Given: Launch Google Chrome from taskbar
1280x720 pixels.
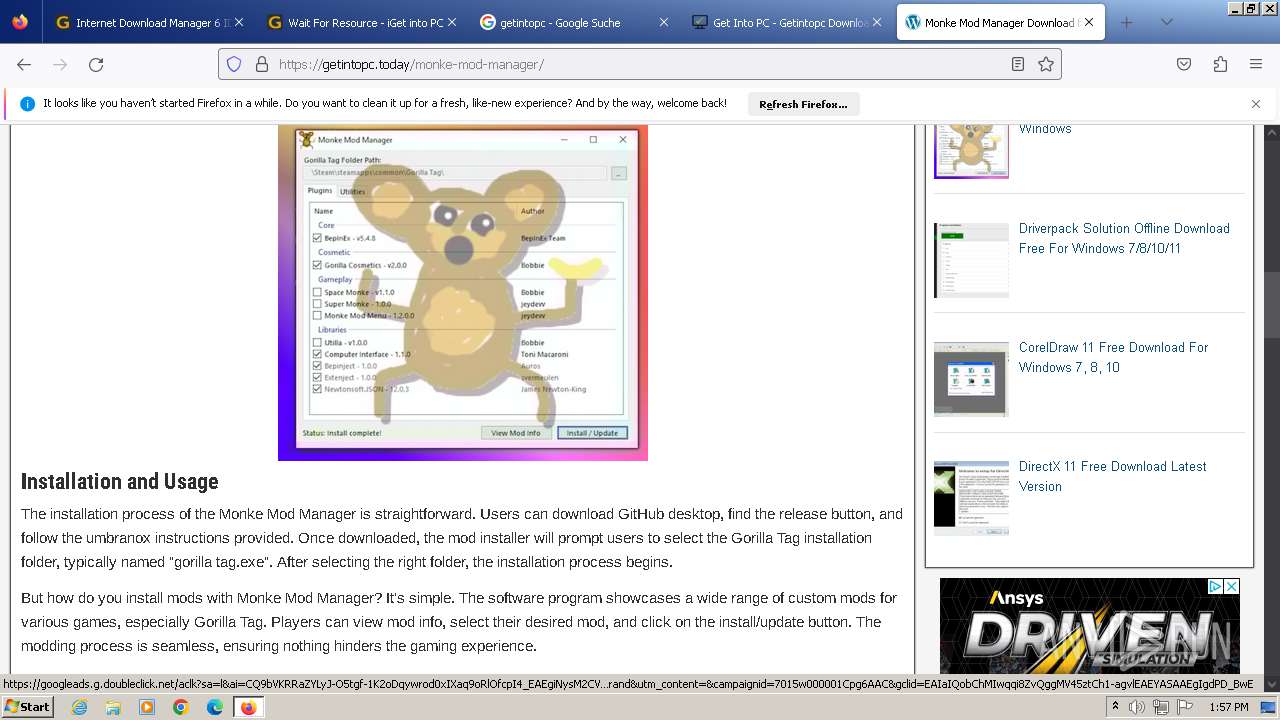Looking at the screenshot, I should coord(181,707).
